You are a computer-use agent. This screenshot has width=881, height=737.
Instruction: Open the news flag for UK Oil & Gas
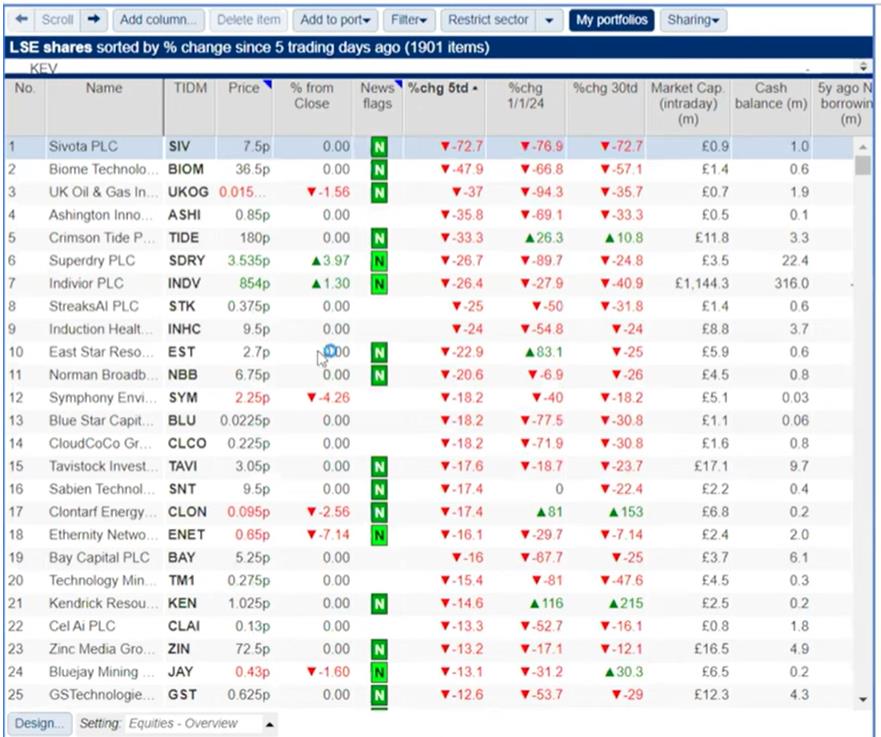click(379, 193)
